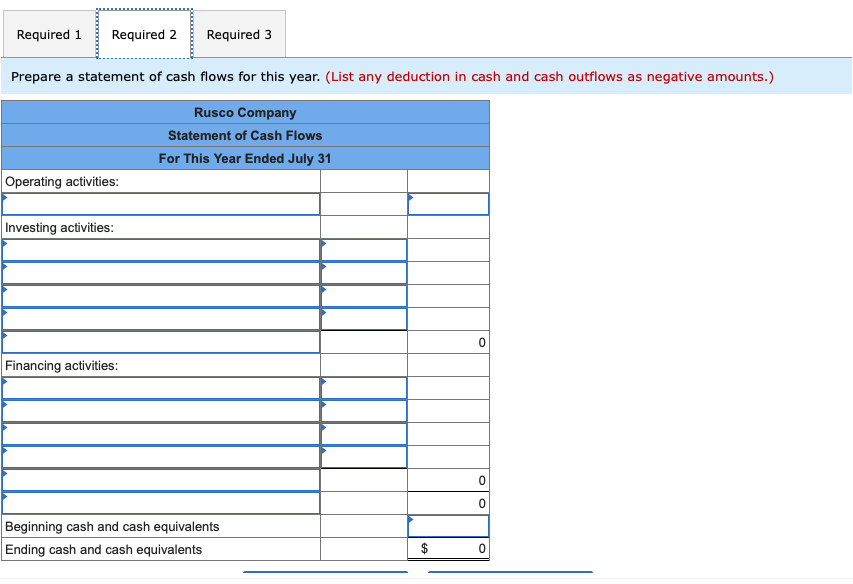Open the investing total label dropdown above Financing activities
The width and height of the screenshot is (853, 584).
pyautogui.click(x=161, y=342)
